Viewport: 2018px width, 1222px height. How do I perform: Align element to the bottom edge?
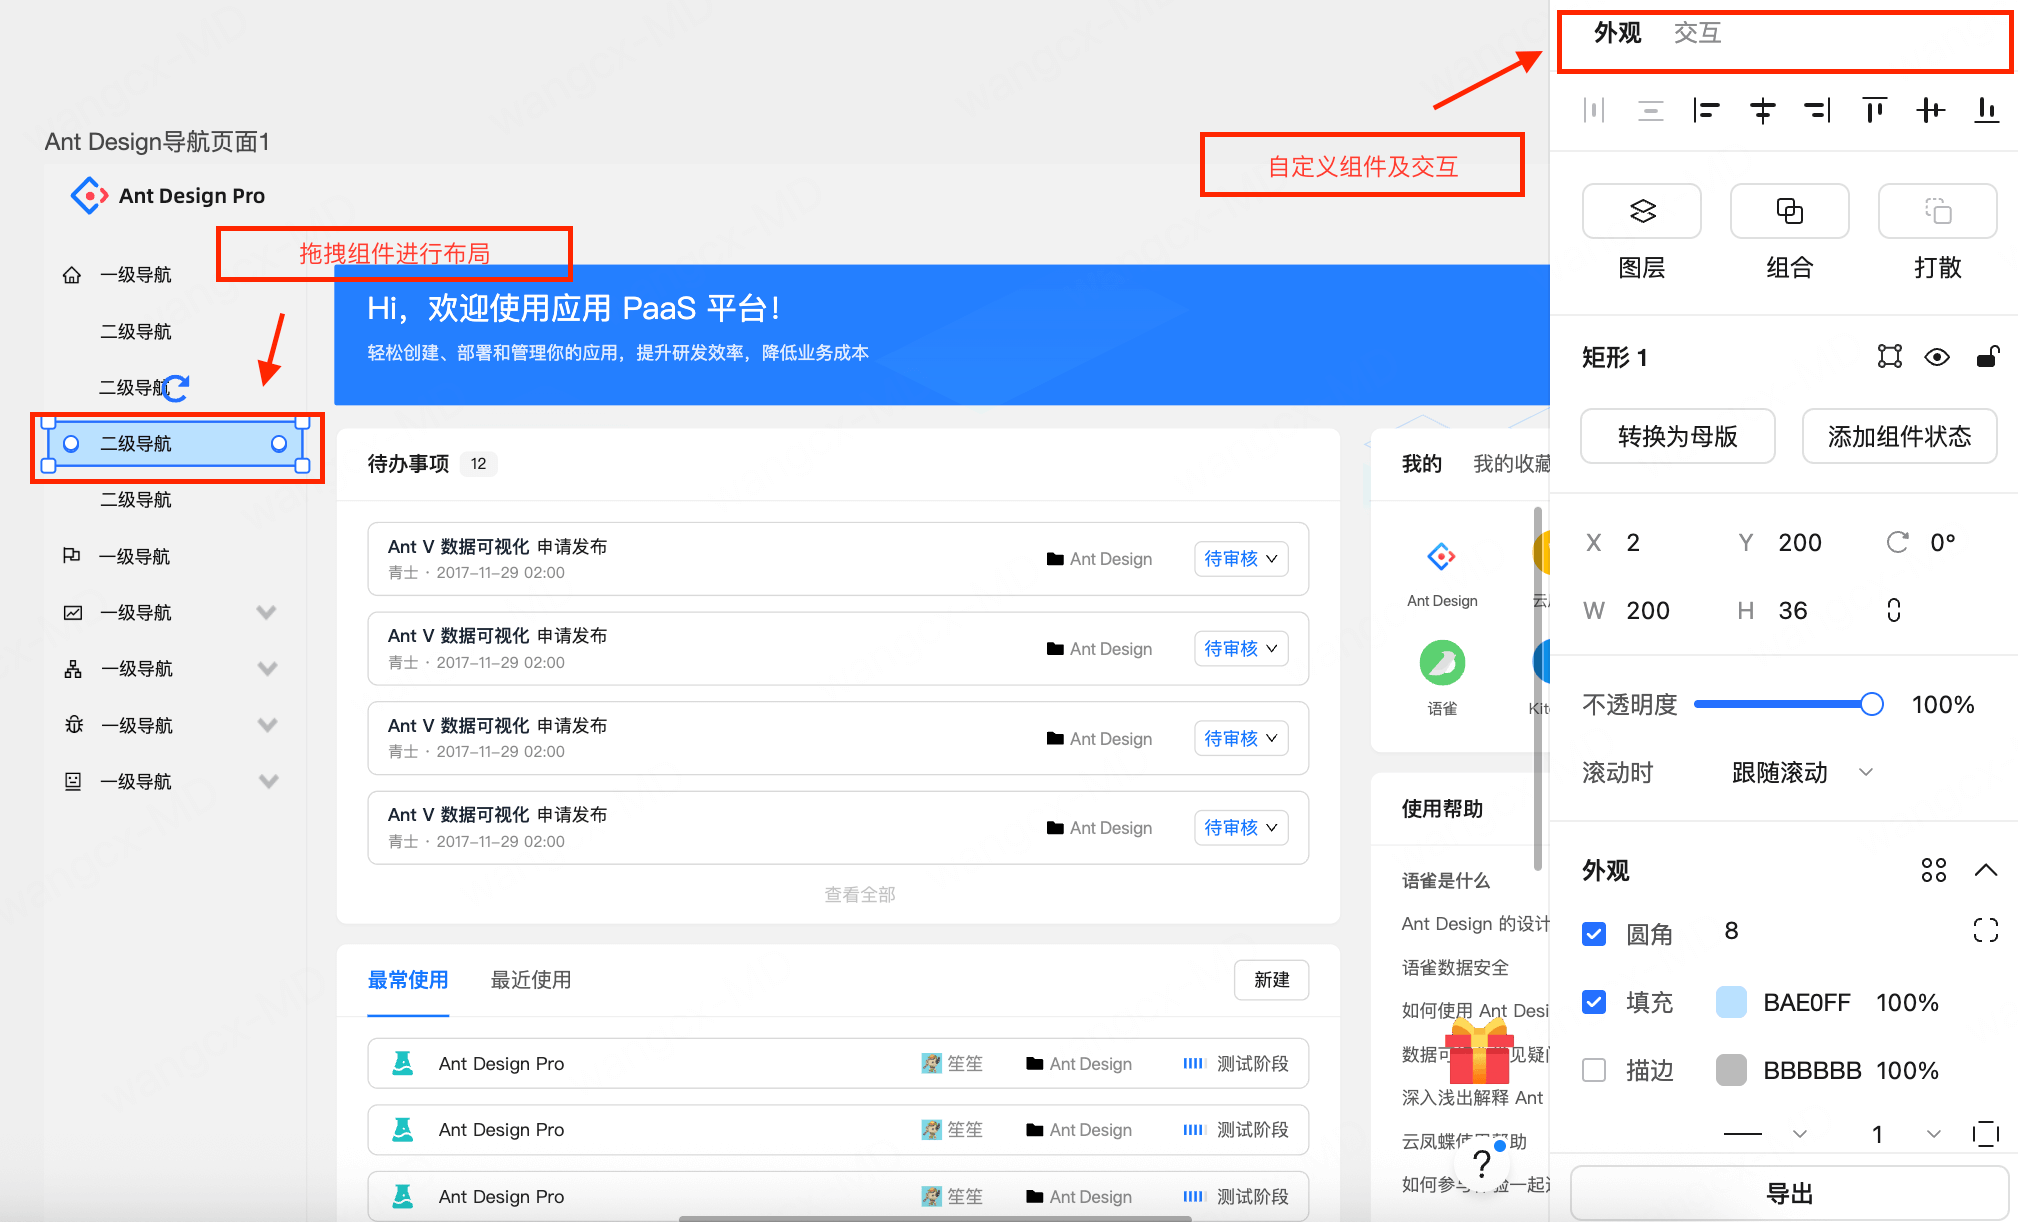click(1986, 110)
